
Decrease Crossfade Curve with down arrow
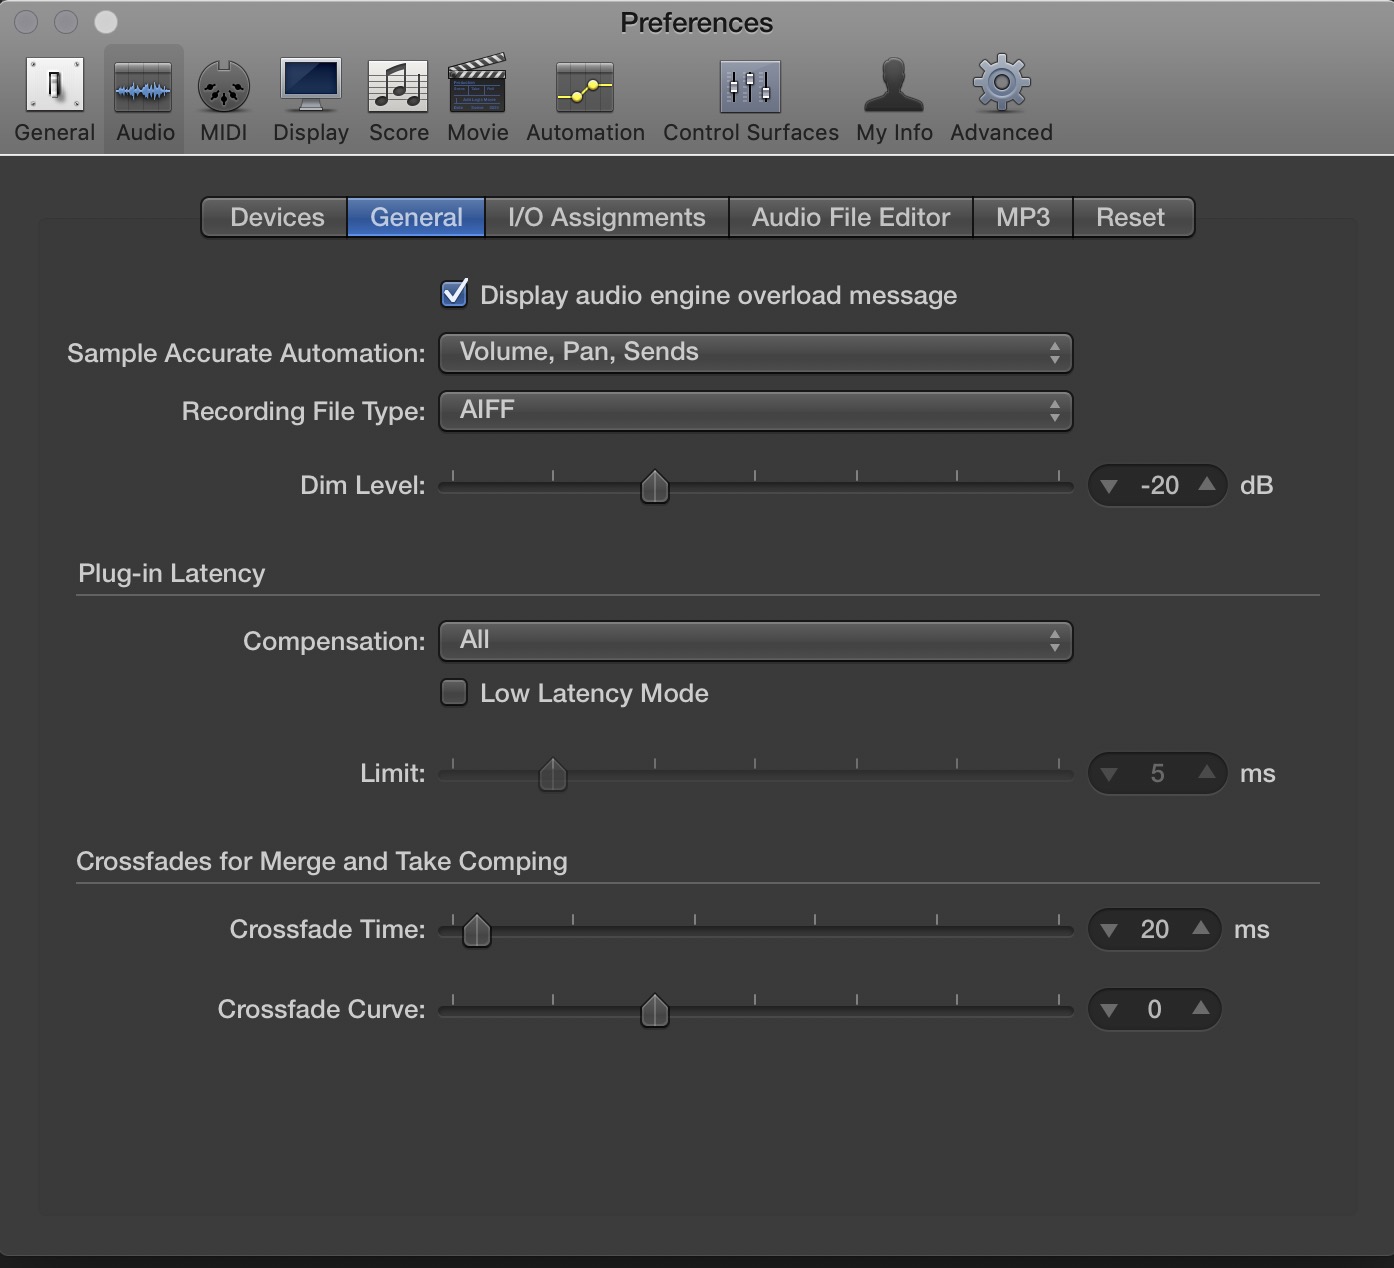(x=1109, y=1010)
